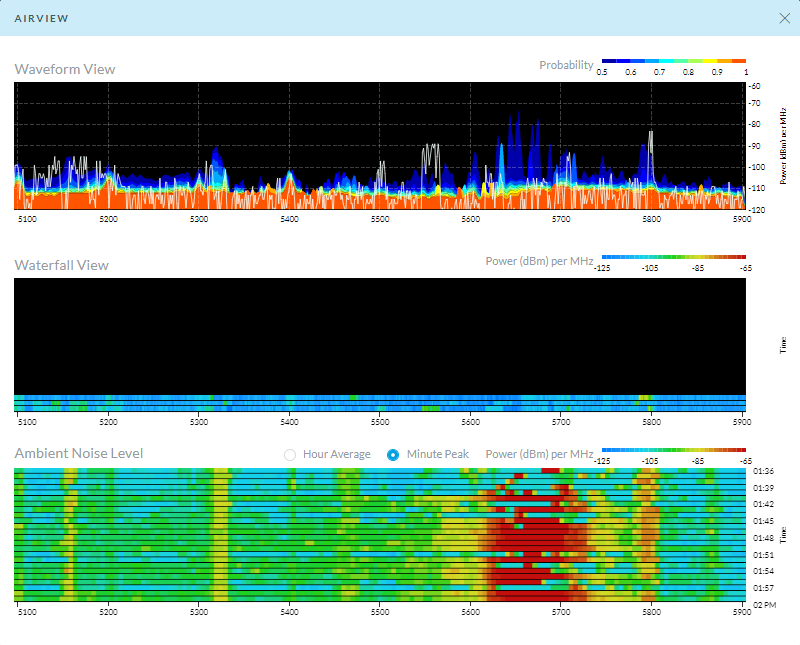800x645 pixels.
Task: Click the Ambient Noise Level power color scale
Action: click(x=673, y=450)
